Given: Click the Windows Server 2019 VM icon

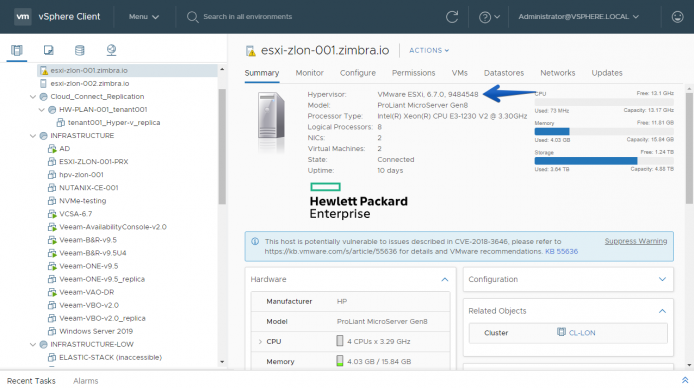Looking at the screenshot, I should pos(52,331).
